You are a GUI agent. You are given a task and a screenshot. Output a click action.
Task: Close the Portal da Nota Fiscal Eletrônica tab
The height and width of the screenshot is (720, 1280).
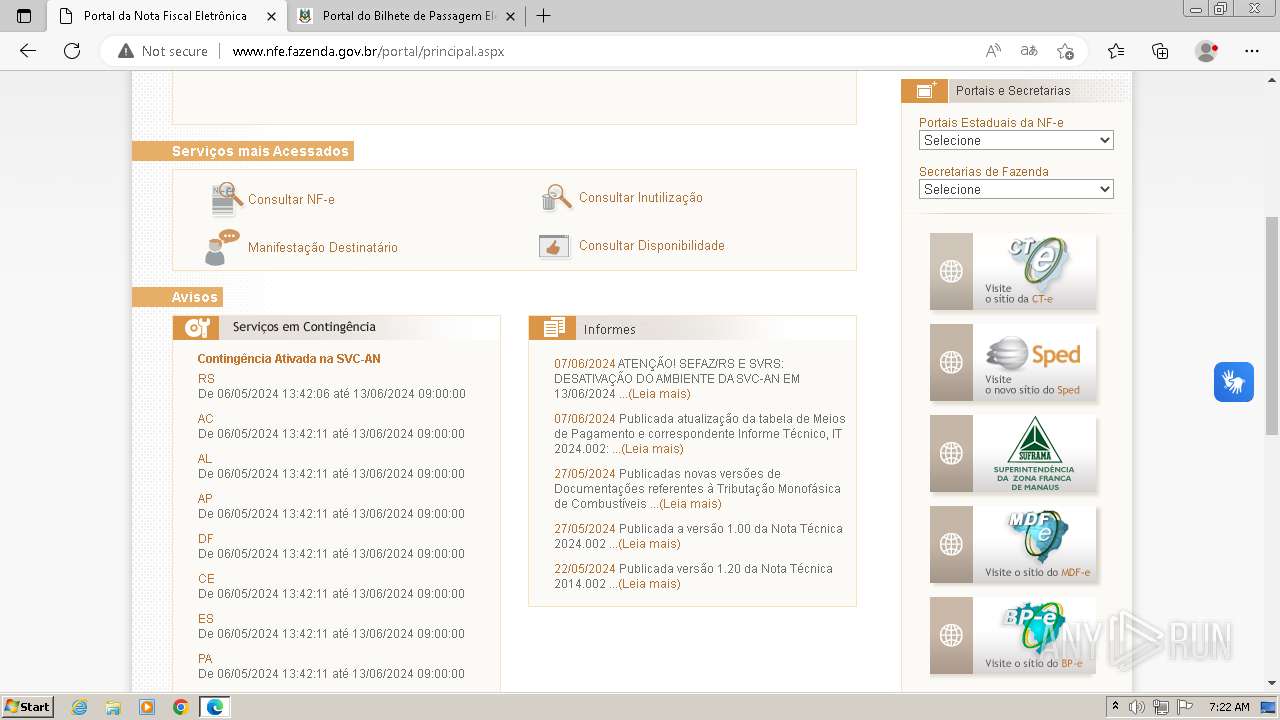(x=271, y=16)
